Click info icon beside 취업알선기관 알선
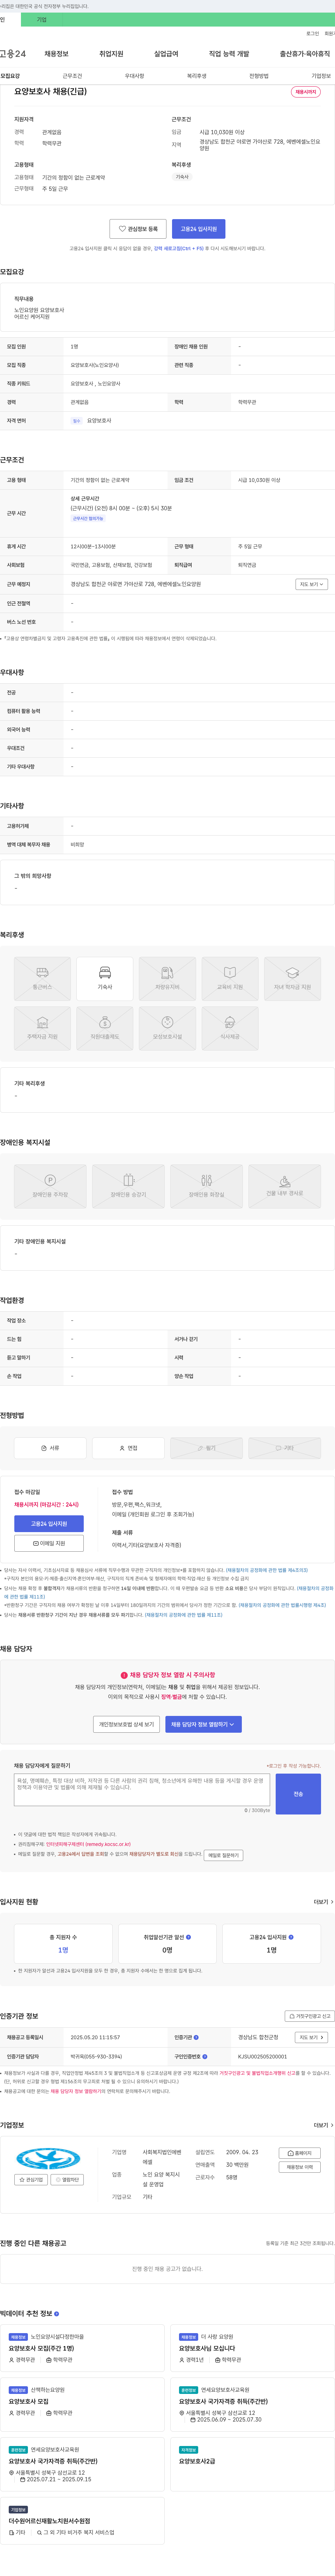 coord(188,1937)
